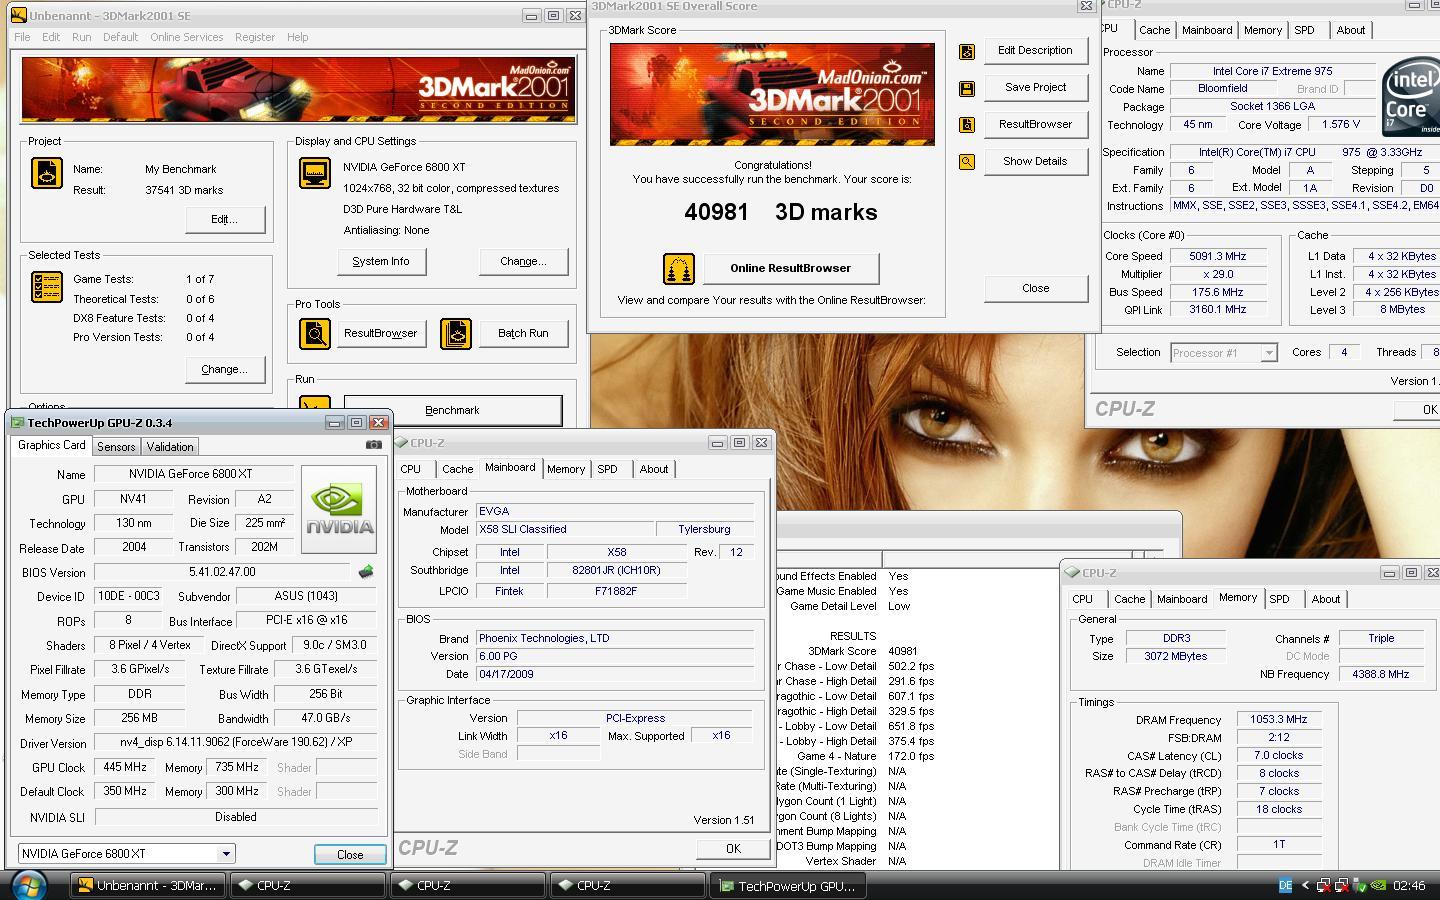Click the Model field X58 SLI Classified
Viewport: 1440px width, 900px height.
(563, 530)
